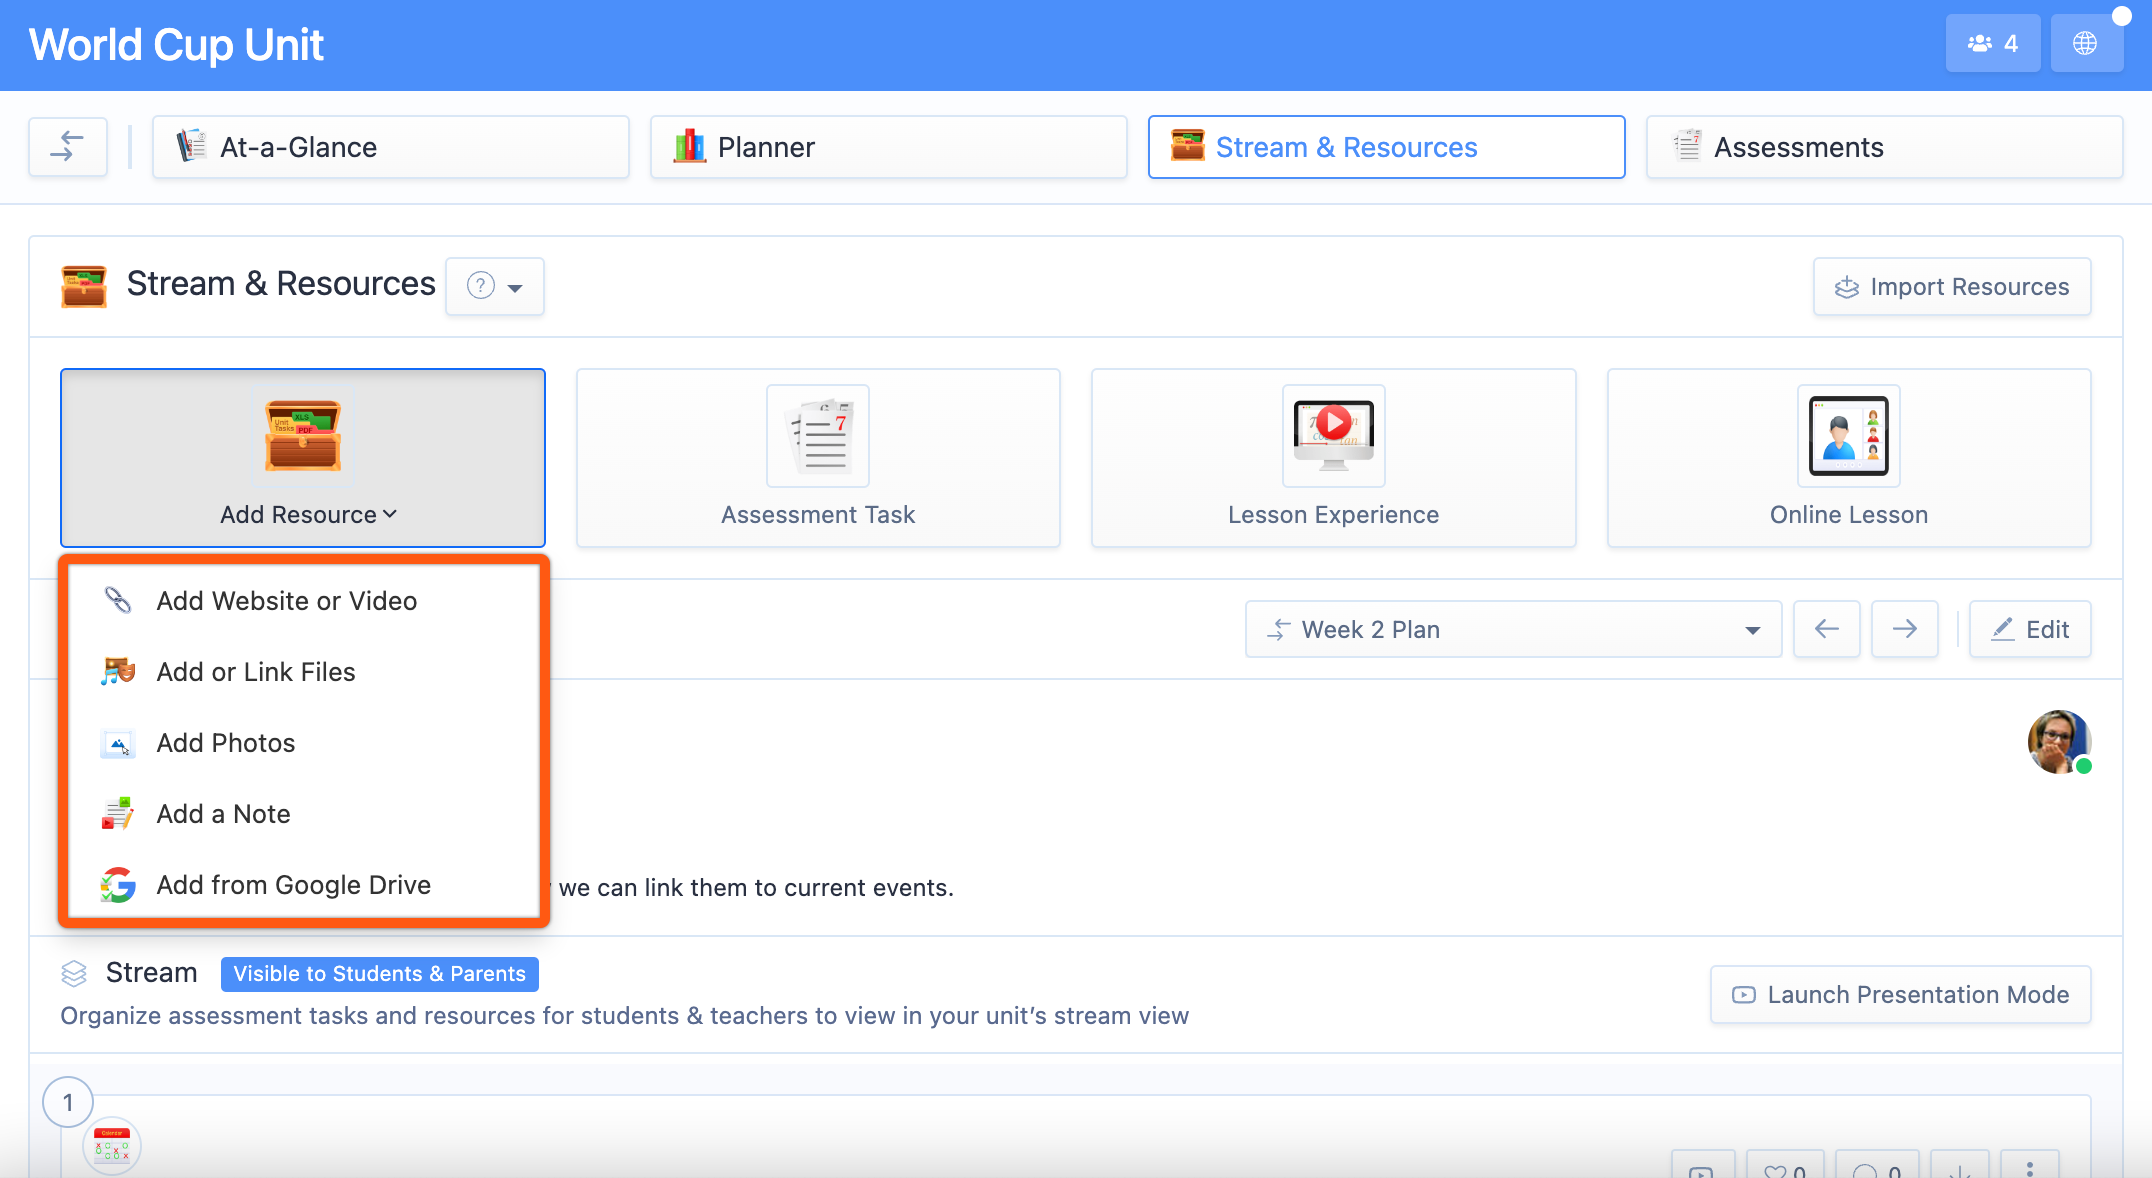2152x1178 pixels.
Task: Click the members count icon showing 4
Action: coord(1992,43)
